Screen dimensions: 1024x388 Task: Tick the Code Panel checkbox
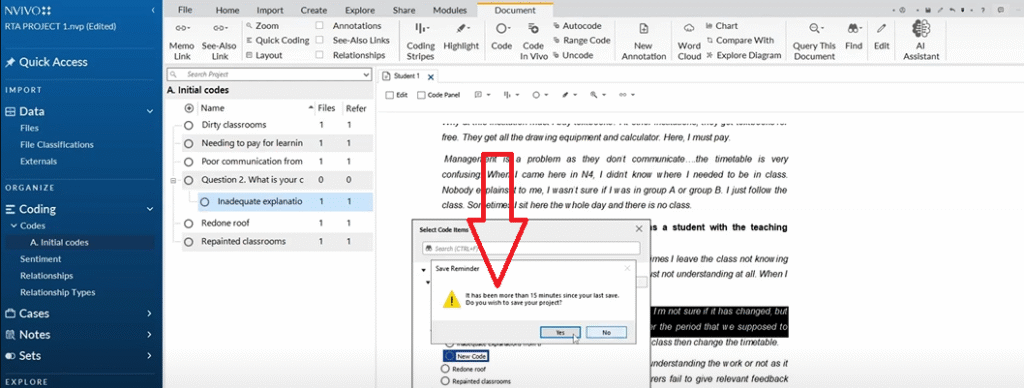pyautogui.click(x=421, y=95)
